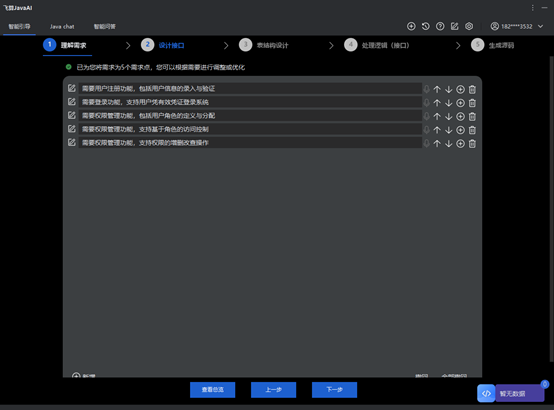The height and width of the screenshot is (410, 554).
Task: Click the 上一步 previous step button
Action: [273, 390]
